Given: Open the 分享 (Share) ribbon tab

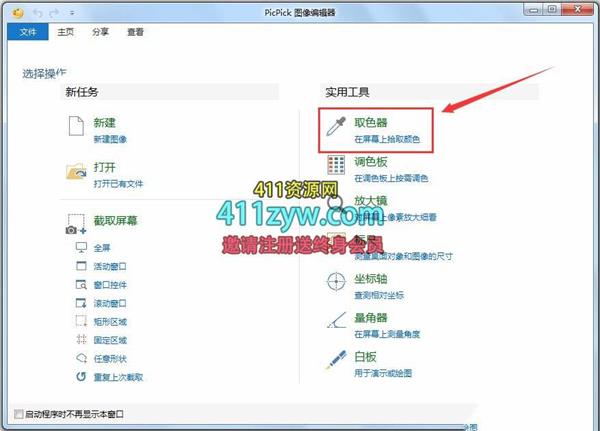Looking at the screenshot, I should tap(101, 32).
